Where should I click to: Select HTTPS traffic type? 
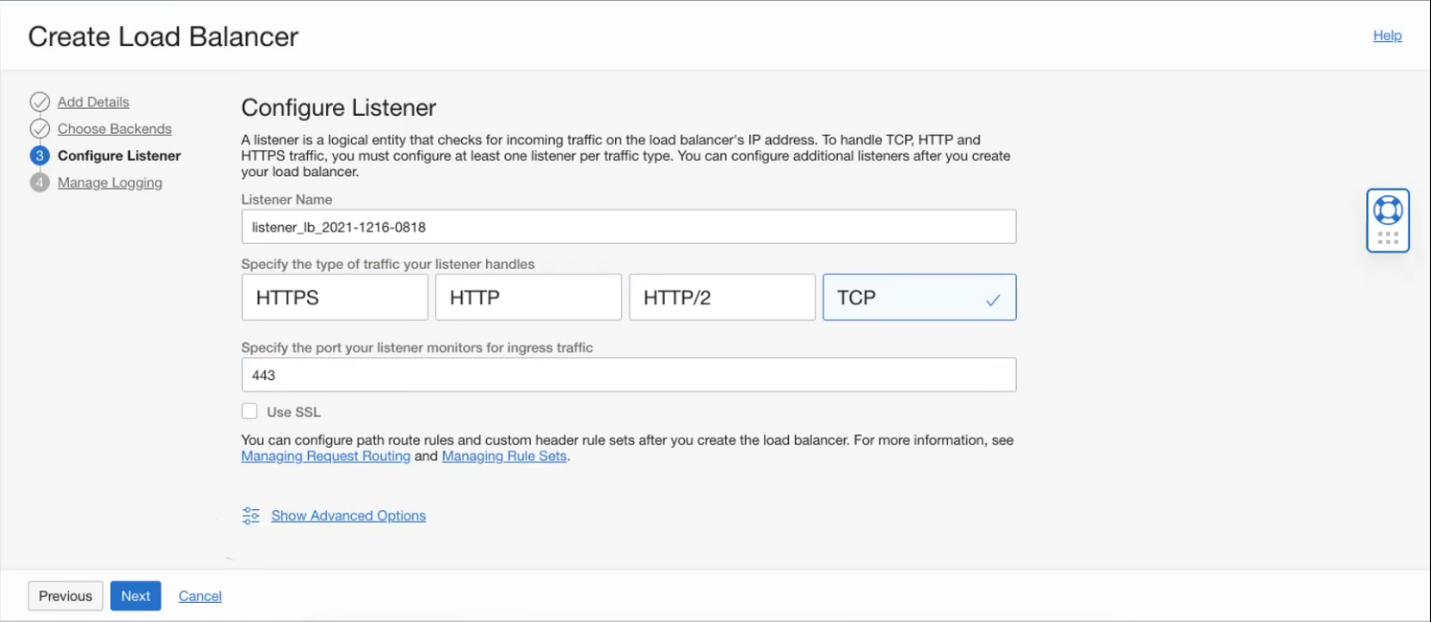coord(334,298)
